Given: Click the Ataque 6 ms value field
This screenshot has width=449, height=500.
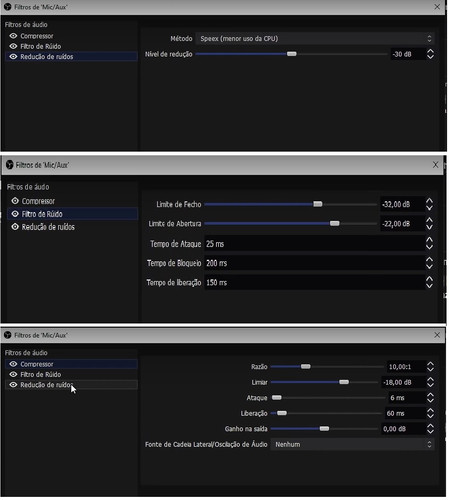Looking at the screenshot, I should click(406, 397).
